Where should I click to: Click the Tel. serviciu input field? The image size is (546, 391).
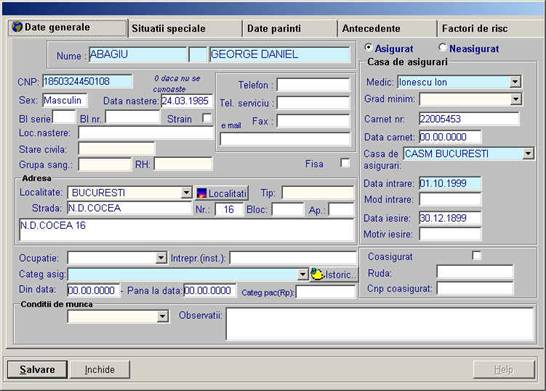[313, 103]
